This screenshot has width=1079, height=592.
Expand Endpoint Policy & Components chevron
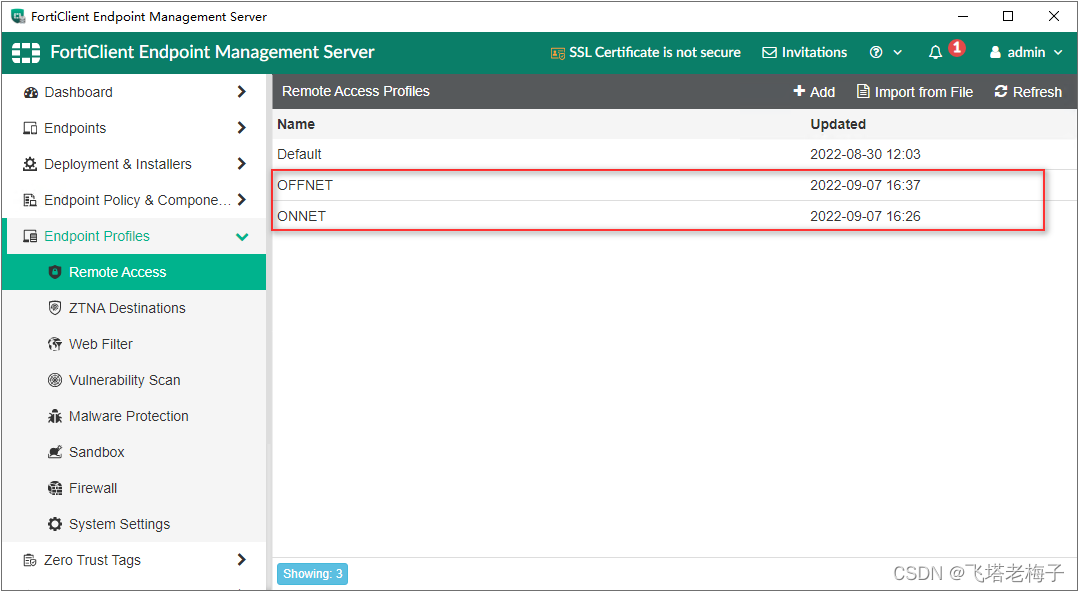coord(242,200)
